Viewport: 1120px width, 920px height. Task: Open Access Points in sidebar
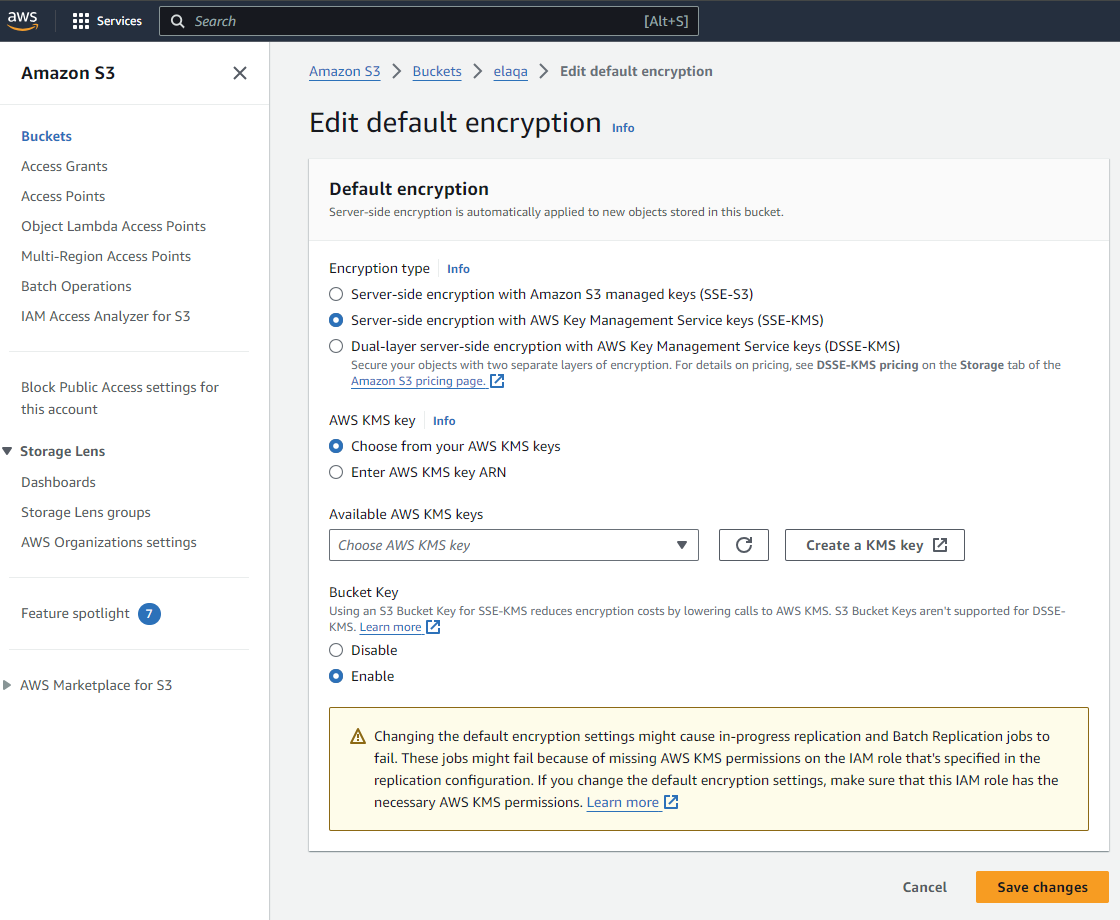point(63,196)
